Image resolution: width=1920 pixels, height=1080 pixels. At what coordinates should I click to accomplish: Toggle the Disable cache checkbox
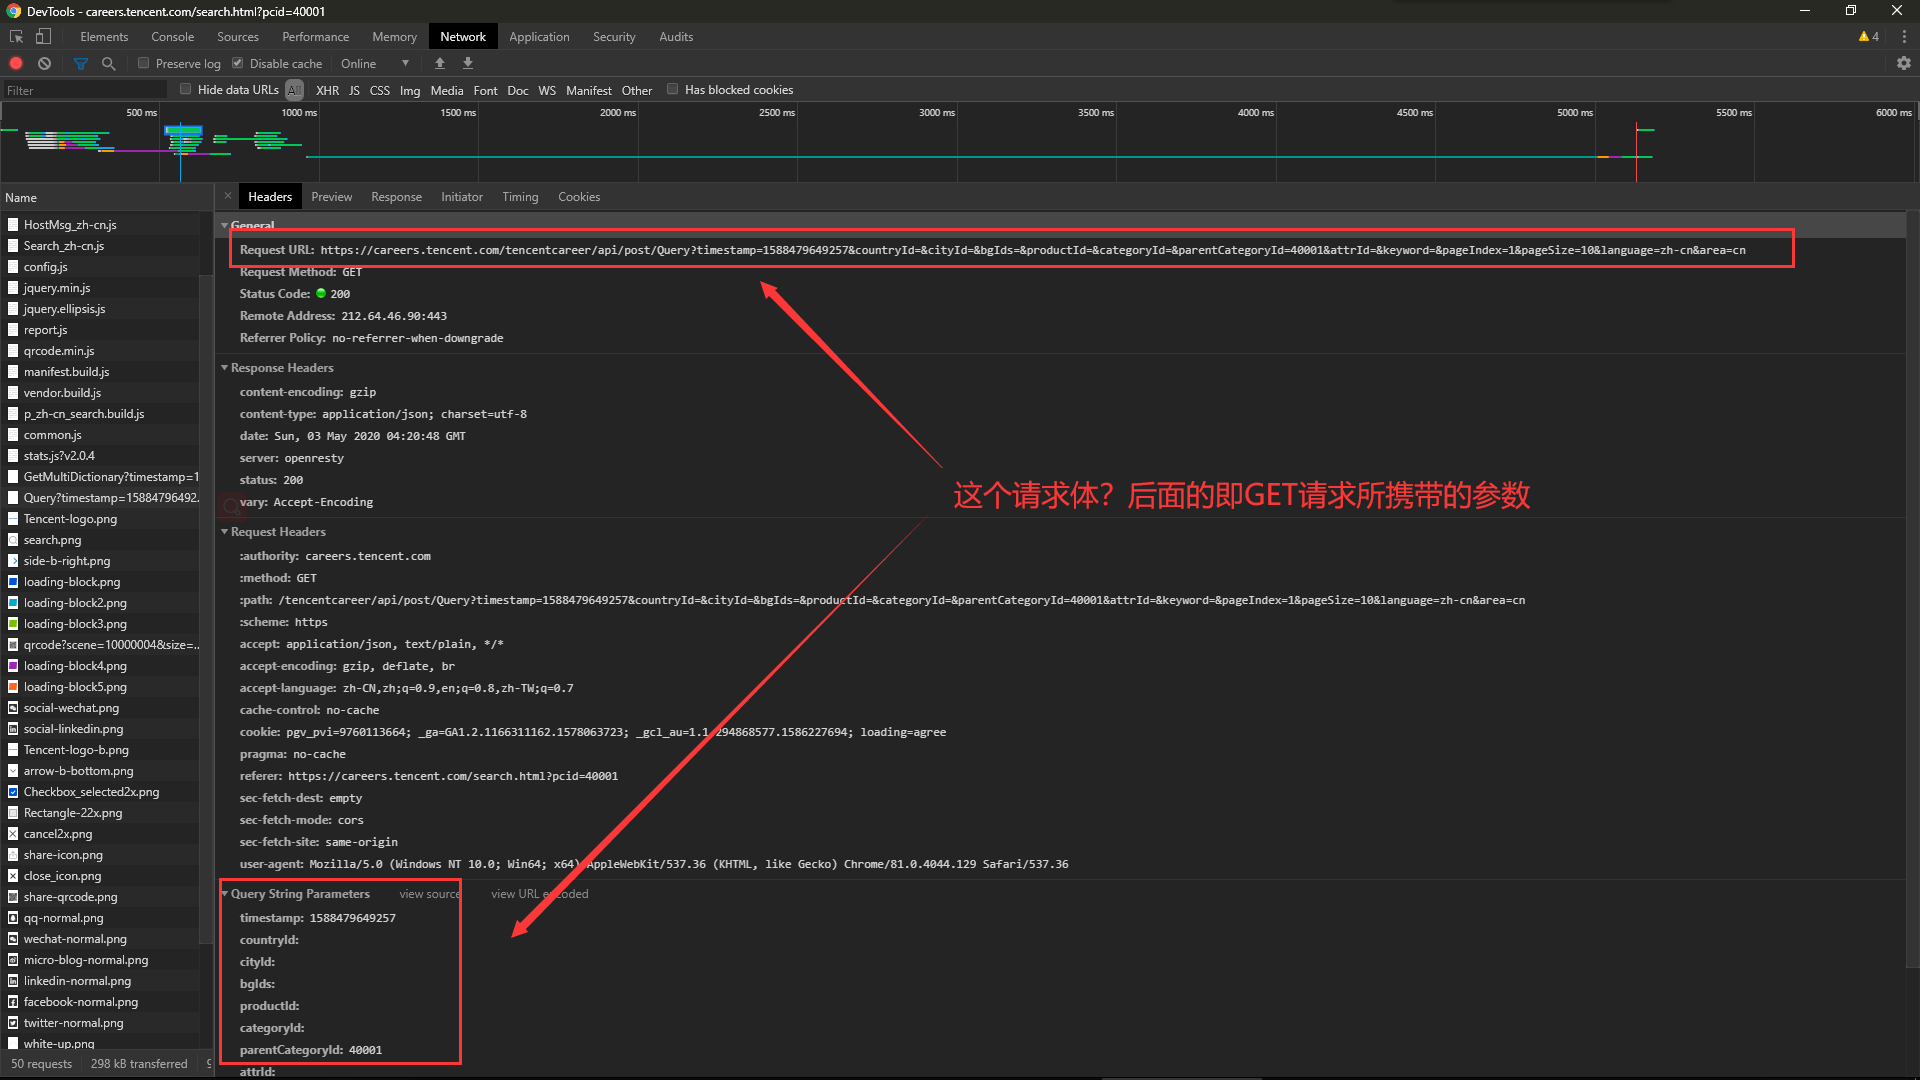(x=238, y=63)
